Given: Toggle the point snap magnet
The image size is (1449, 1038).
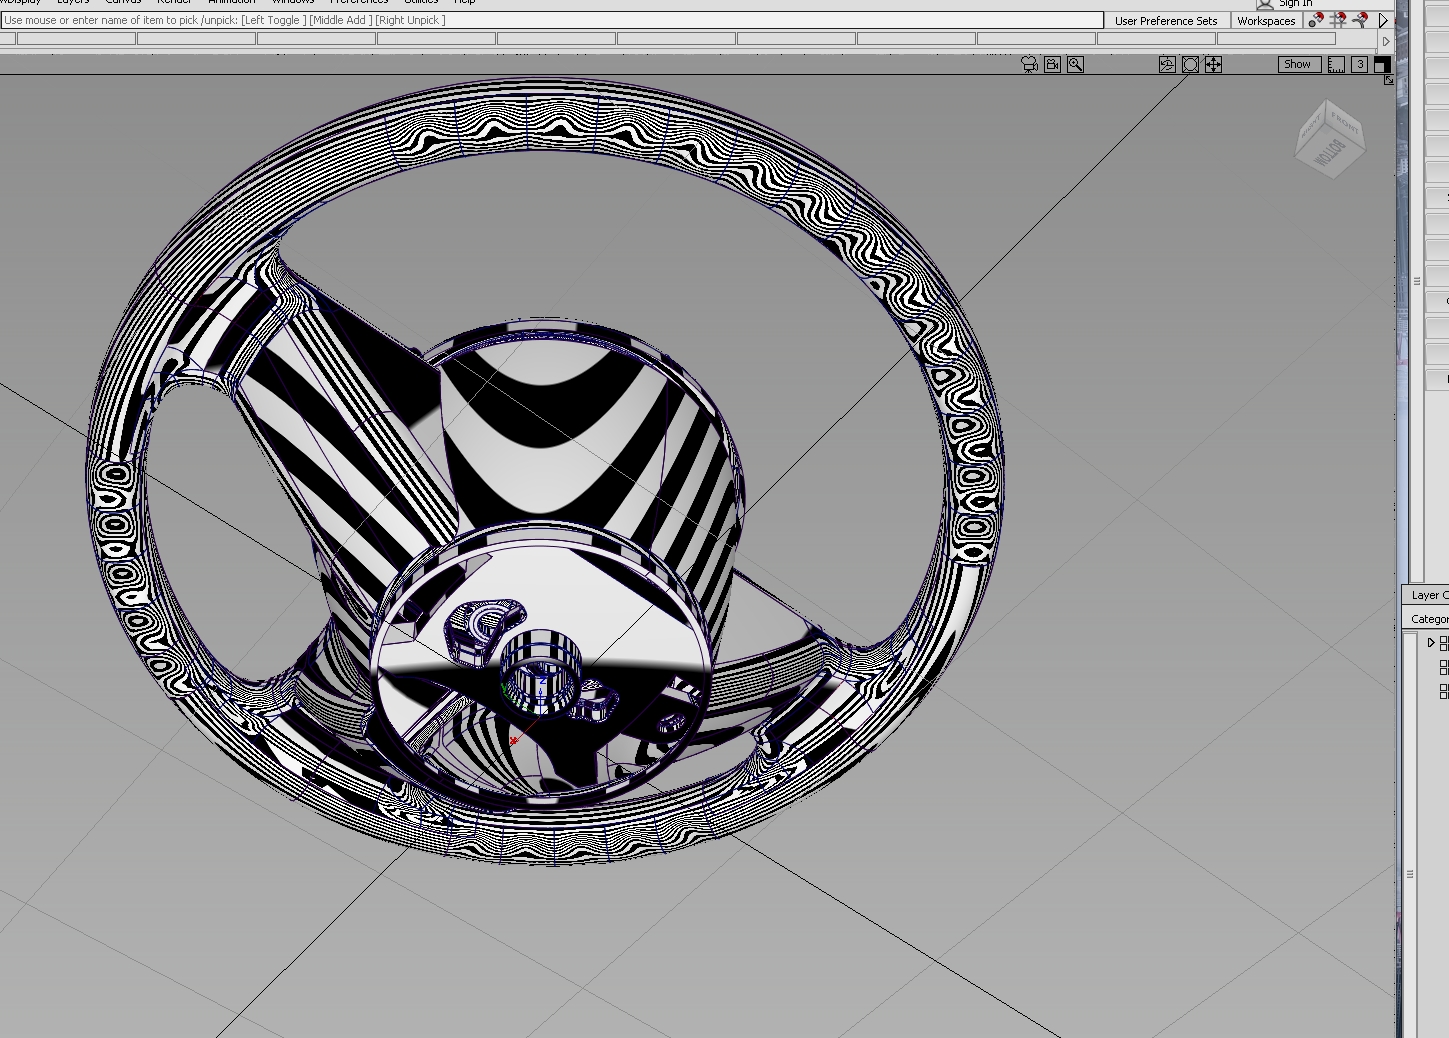Looking at the screenshot, I should [x=1316, y=20].
